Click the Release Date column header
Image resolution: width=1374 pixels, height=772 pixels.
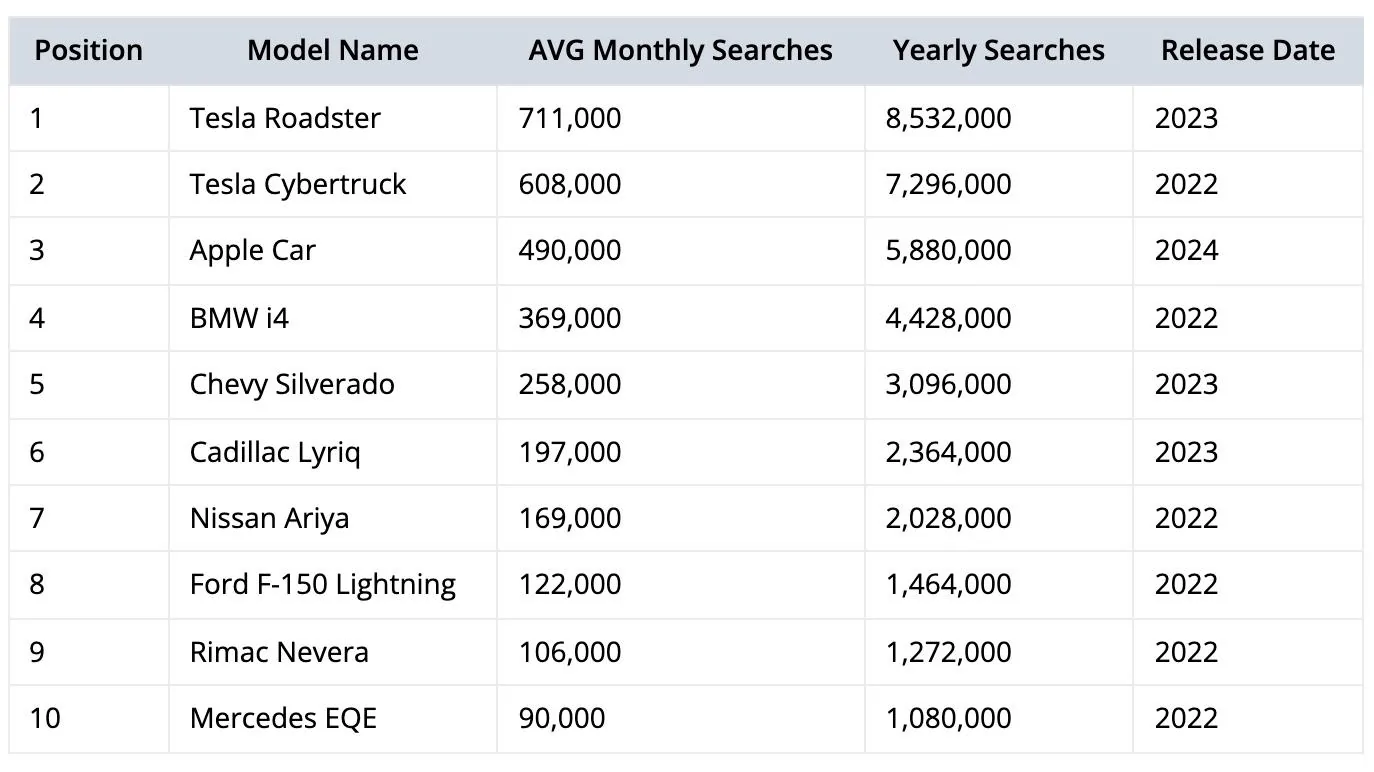[x=1248, y=50]
